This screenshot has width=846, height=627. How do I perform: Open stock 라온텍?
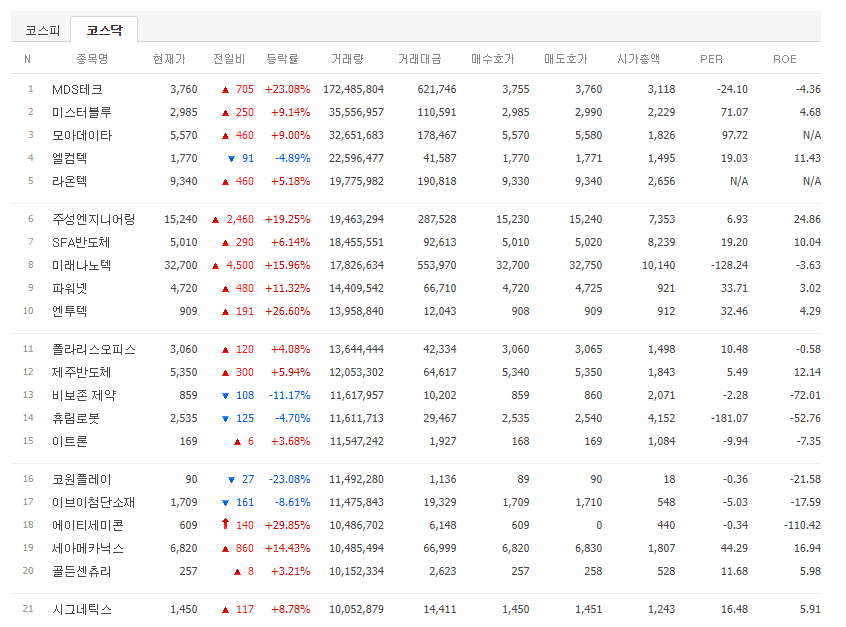click(x=69, y=181)
